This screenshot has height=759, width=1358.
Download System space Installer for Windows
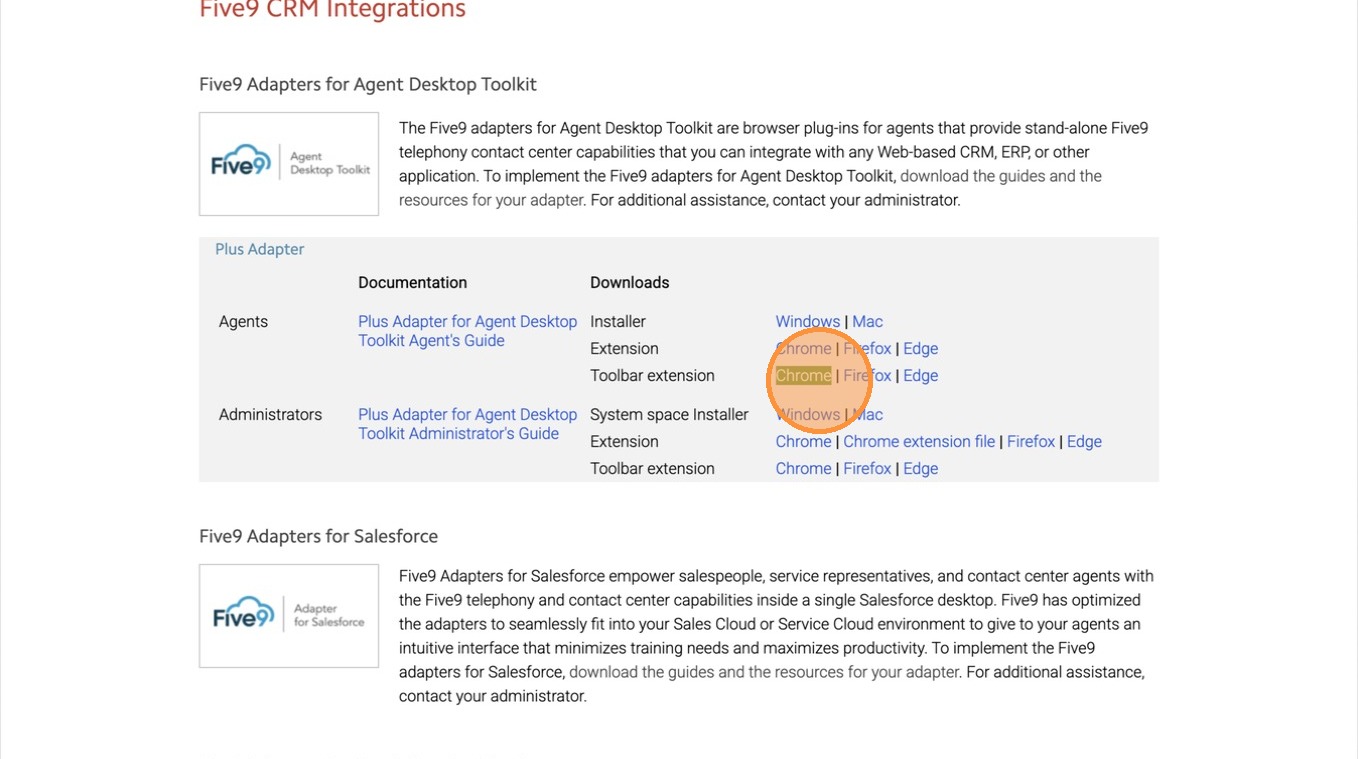(x=808, y=414)
